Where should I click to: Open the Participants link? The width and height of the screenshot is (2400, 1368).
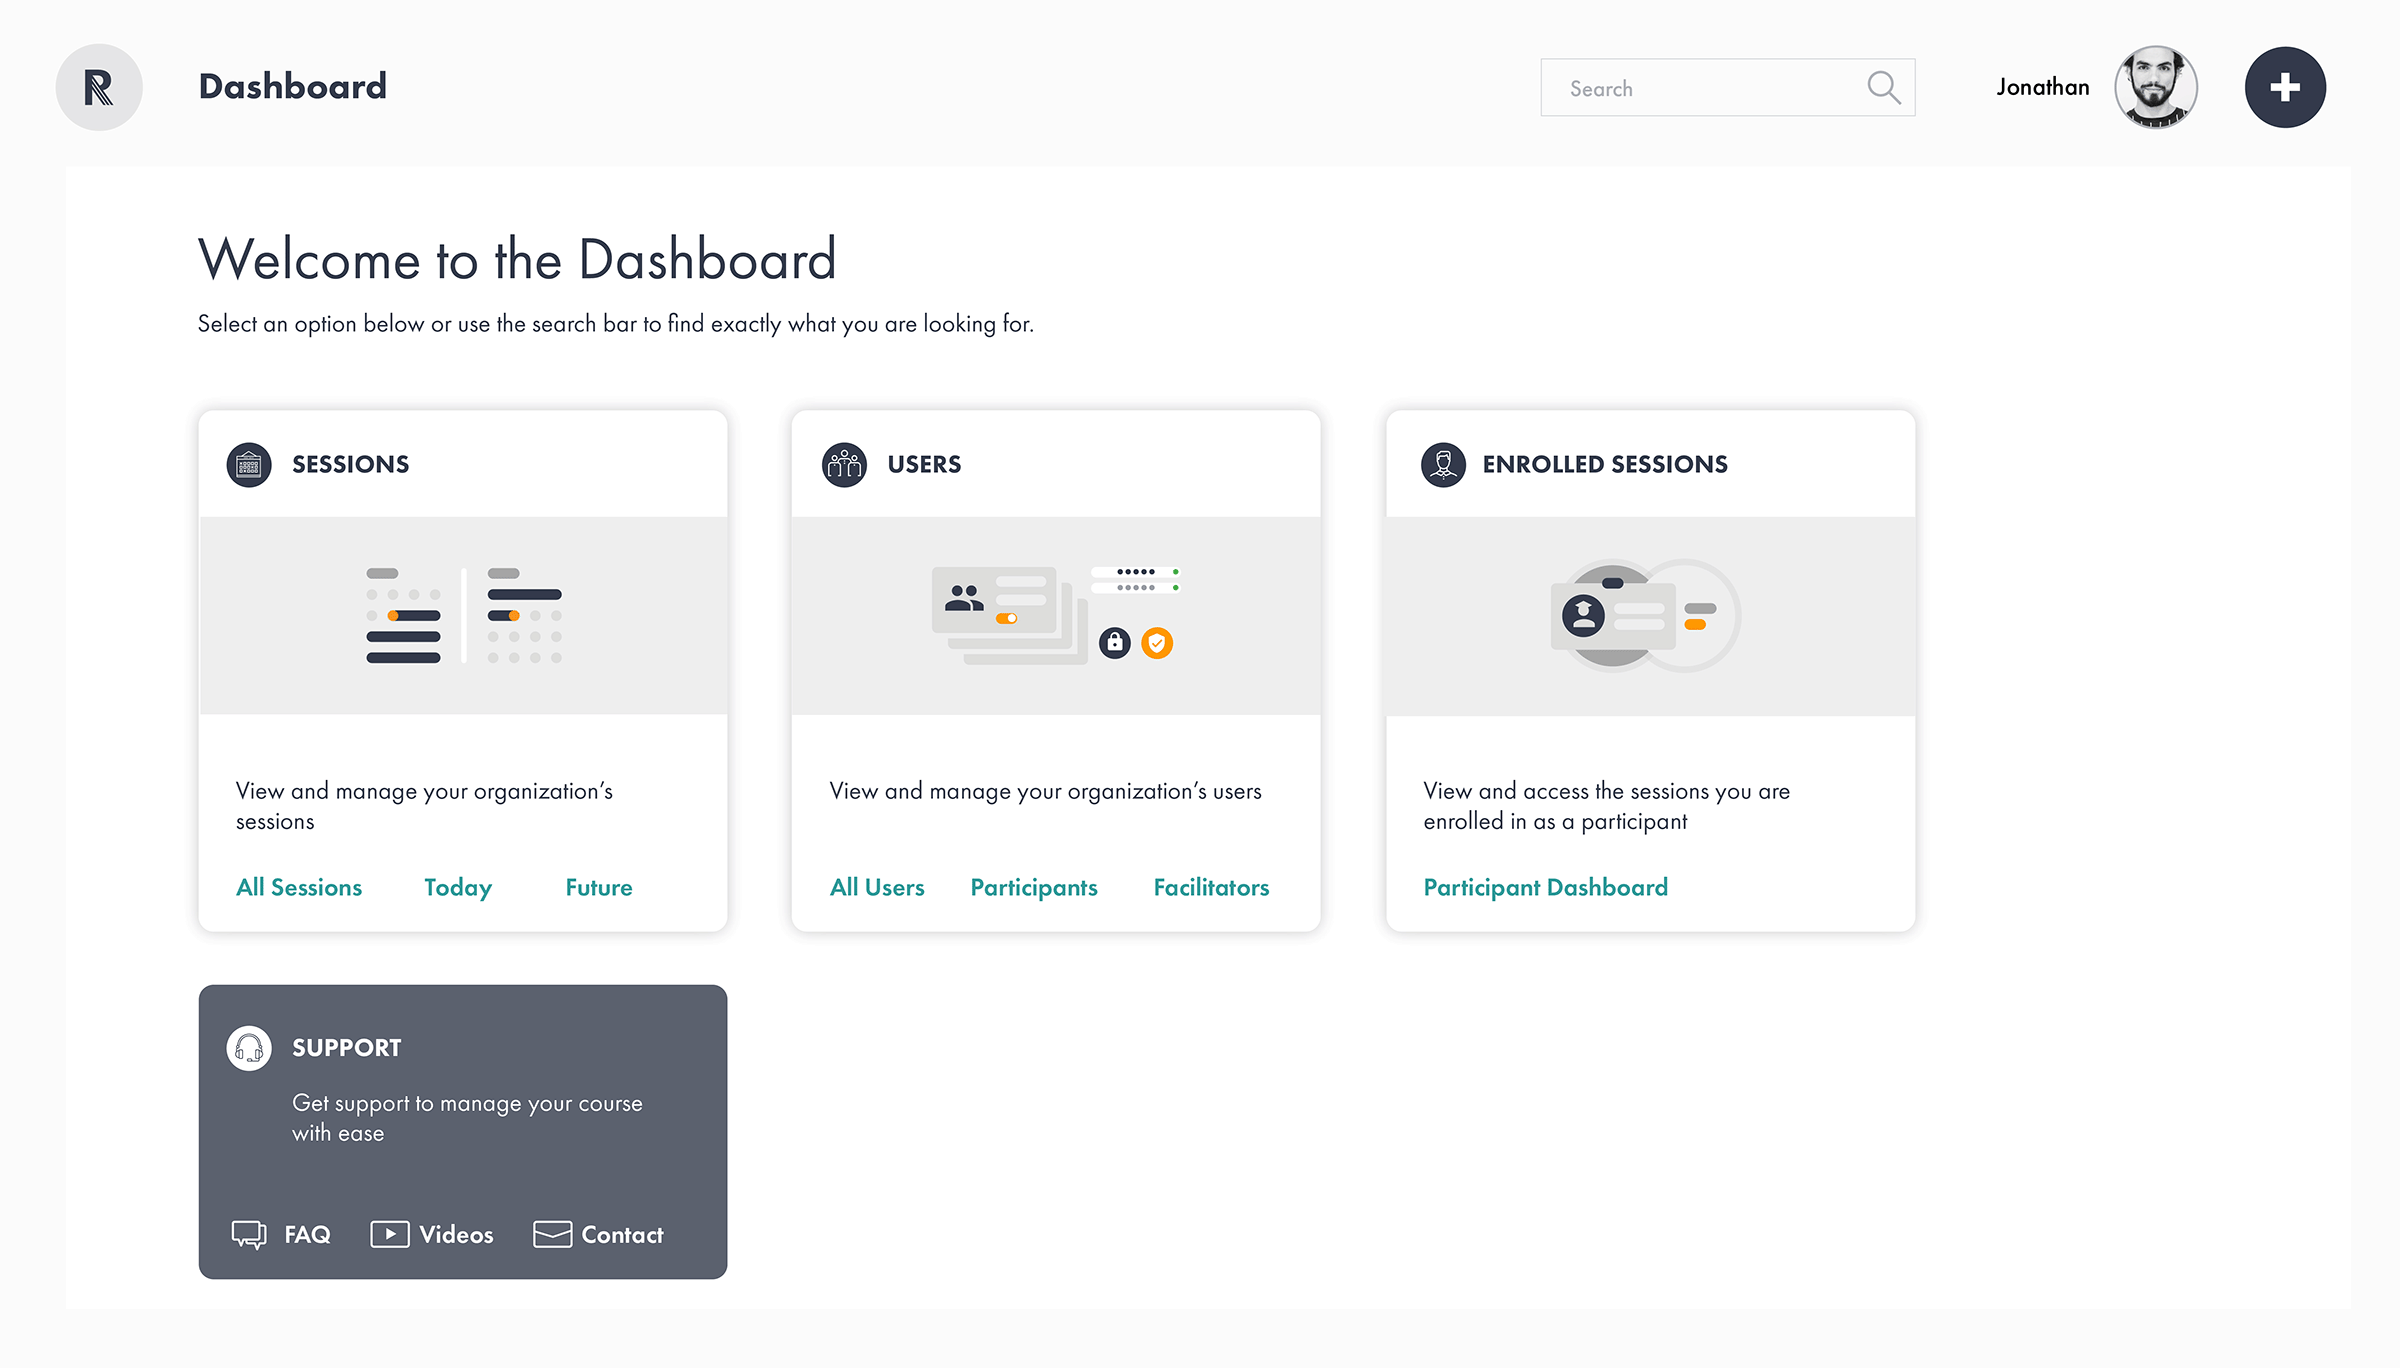[1034, 888]
